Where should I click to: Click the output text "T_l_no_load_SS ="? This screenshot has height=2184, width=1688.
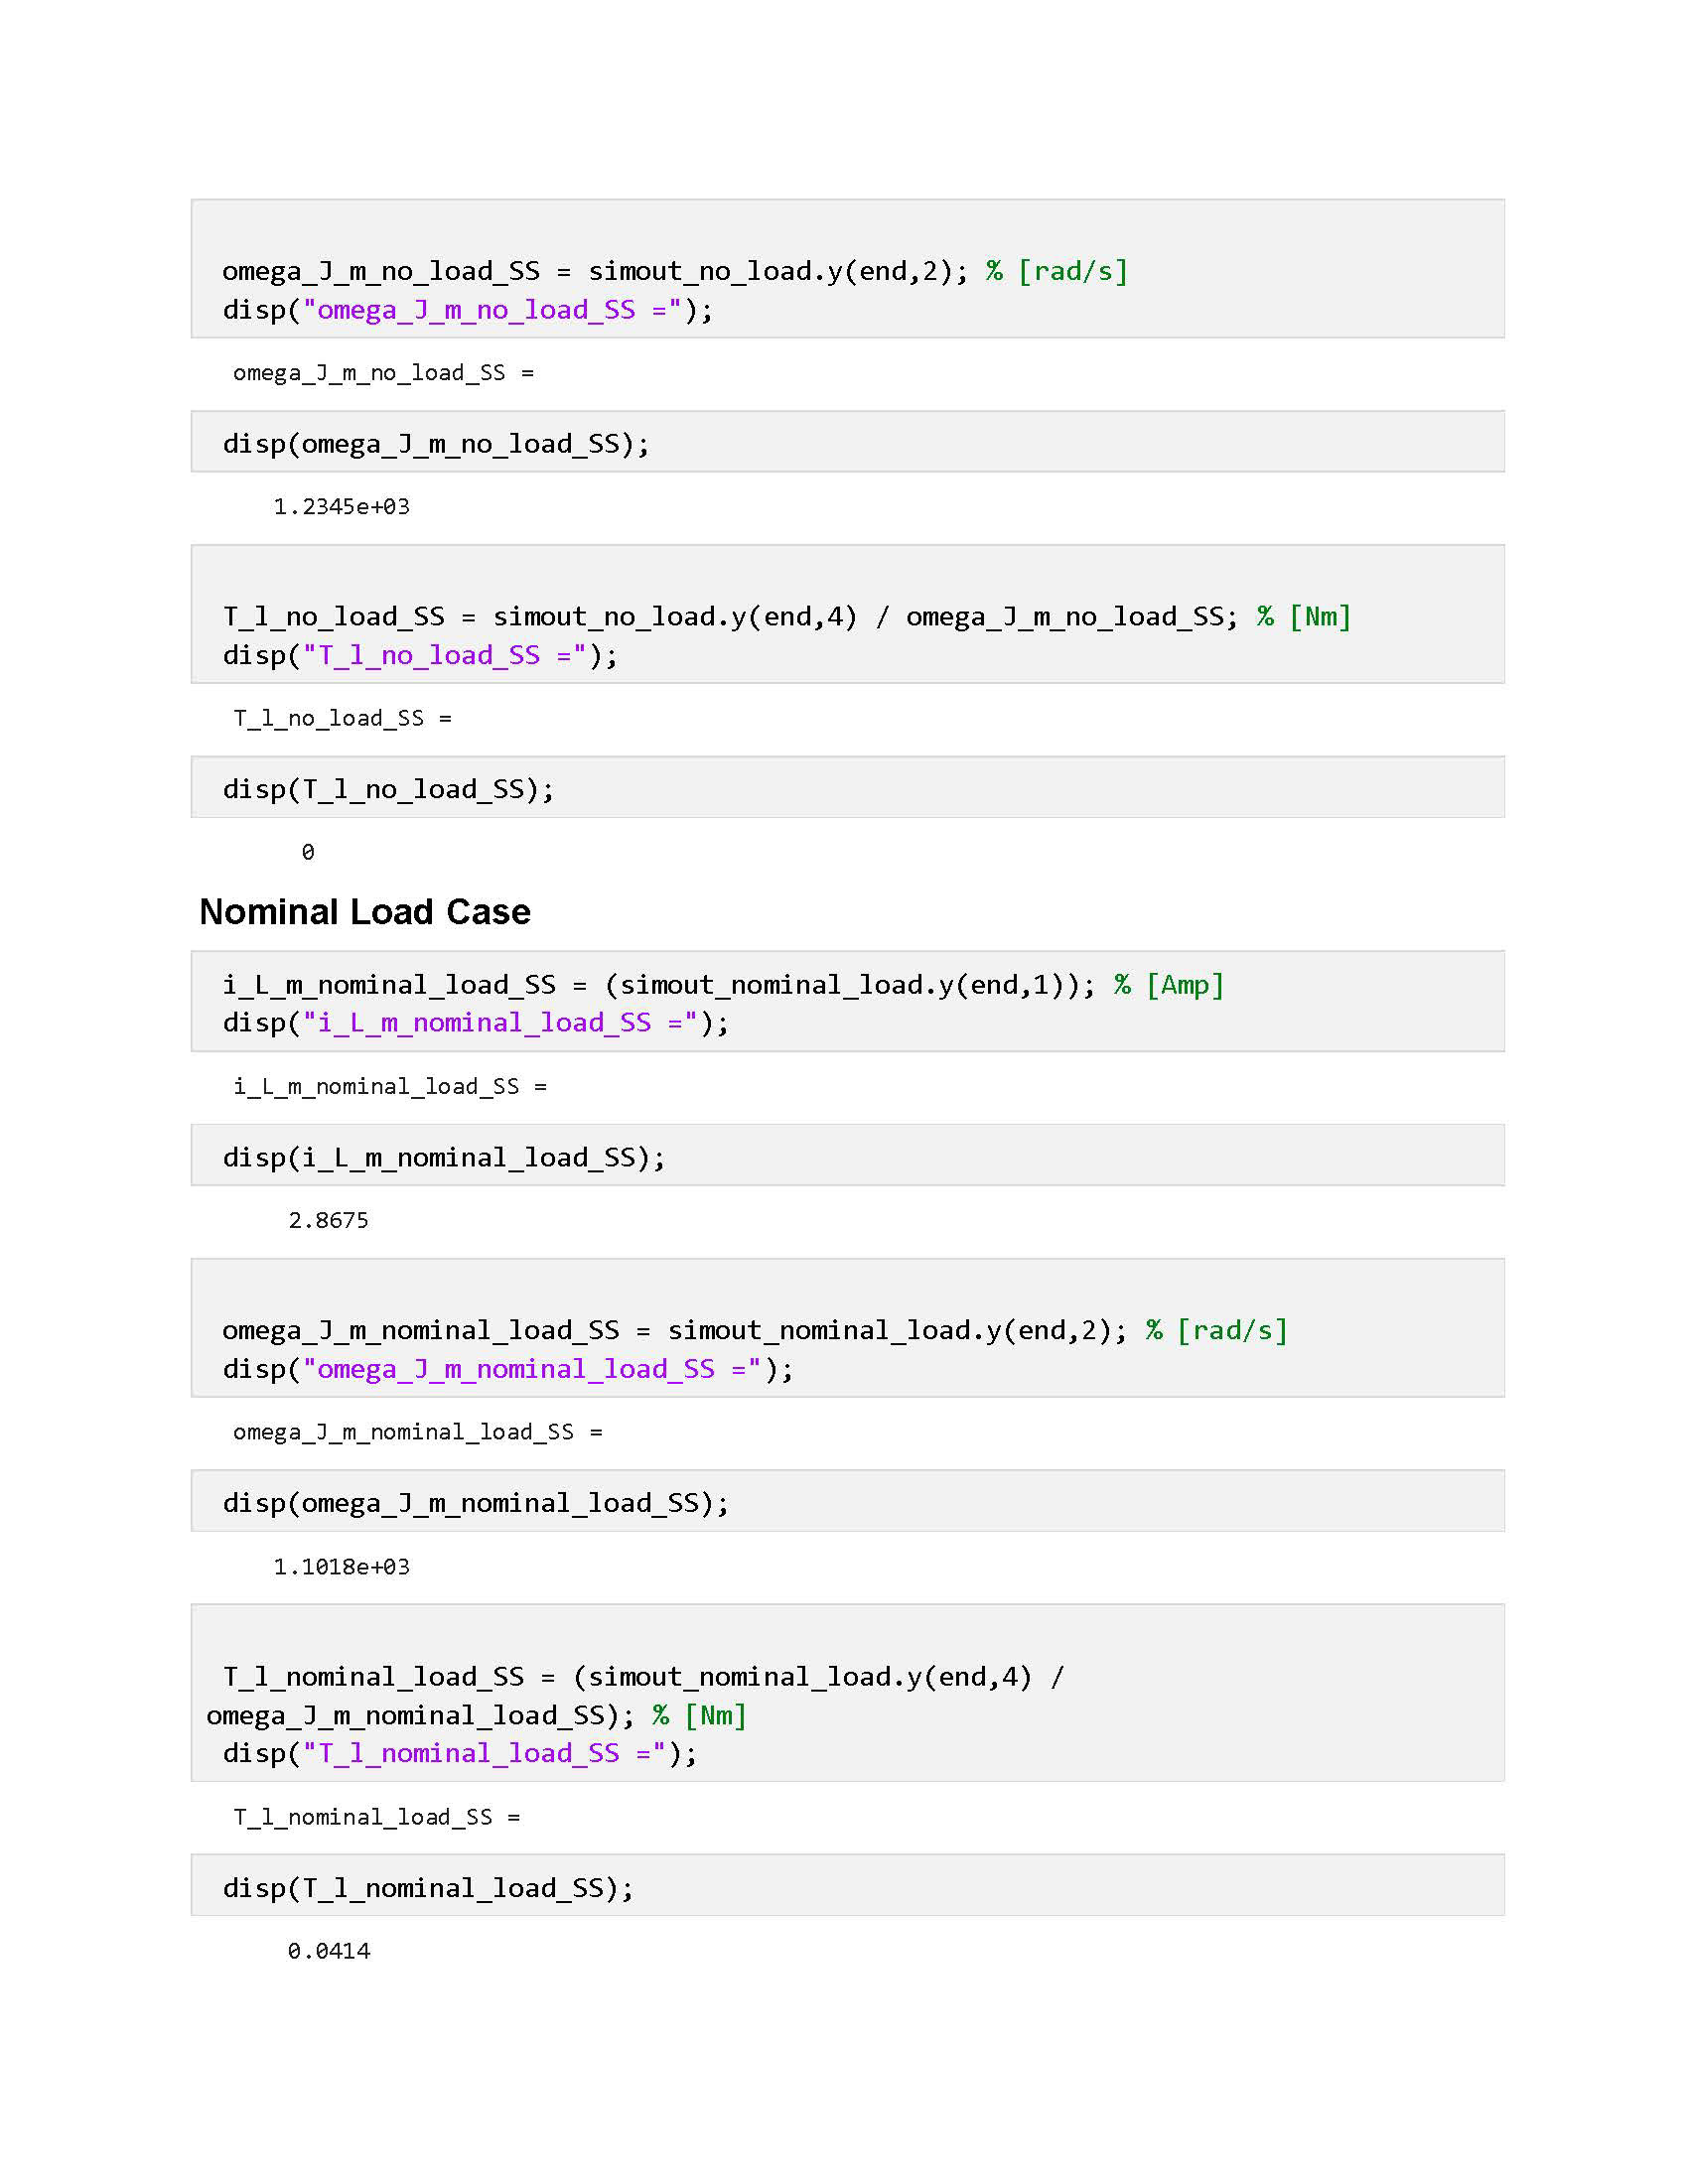[342, 718]
